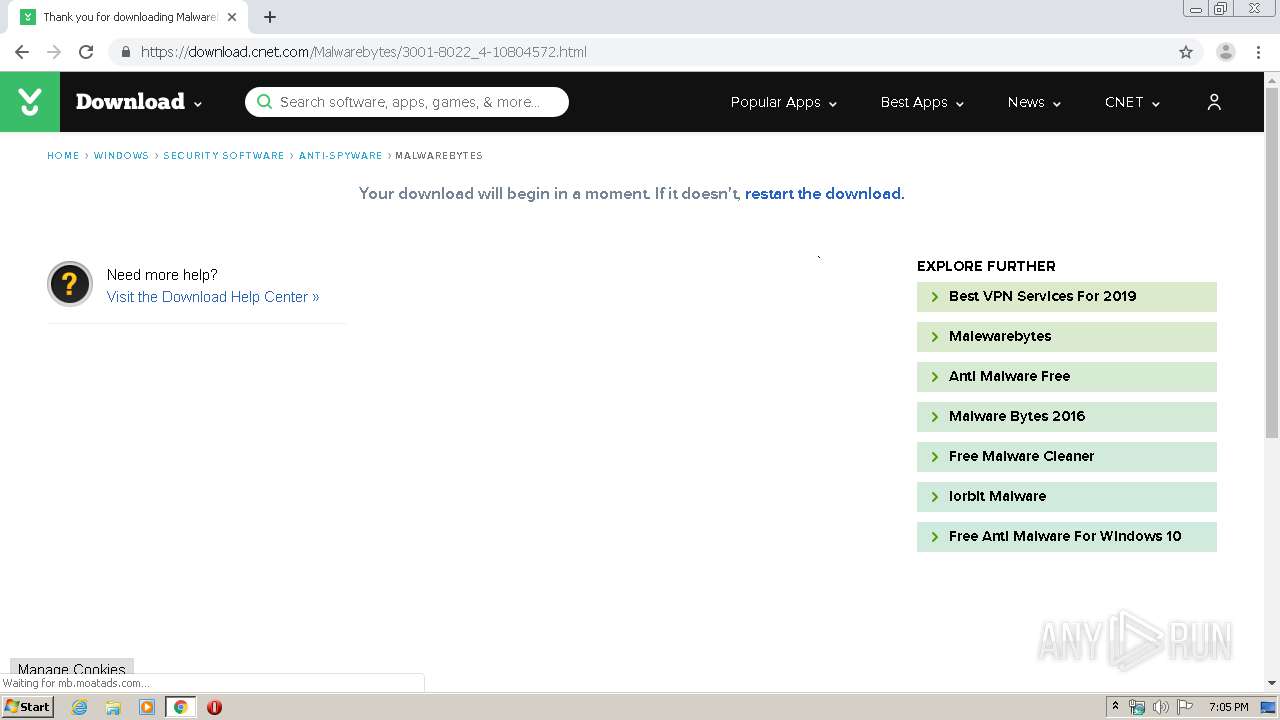This screenshot has width=1280, height=720.
Task: Visit the Download Help Center link
Action: pos(213,297)
